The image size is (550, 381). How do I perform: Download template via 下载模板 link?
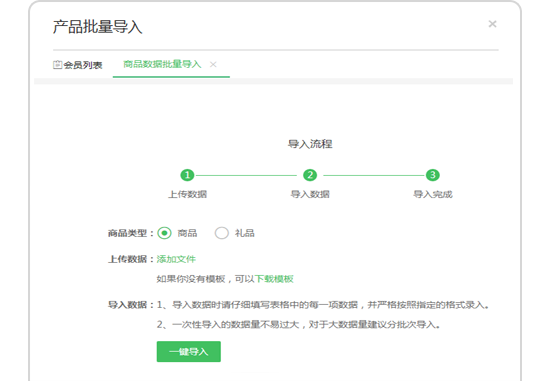(x=274, y=279)
